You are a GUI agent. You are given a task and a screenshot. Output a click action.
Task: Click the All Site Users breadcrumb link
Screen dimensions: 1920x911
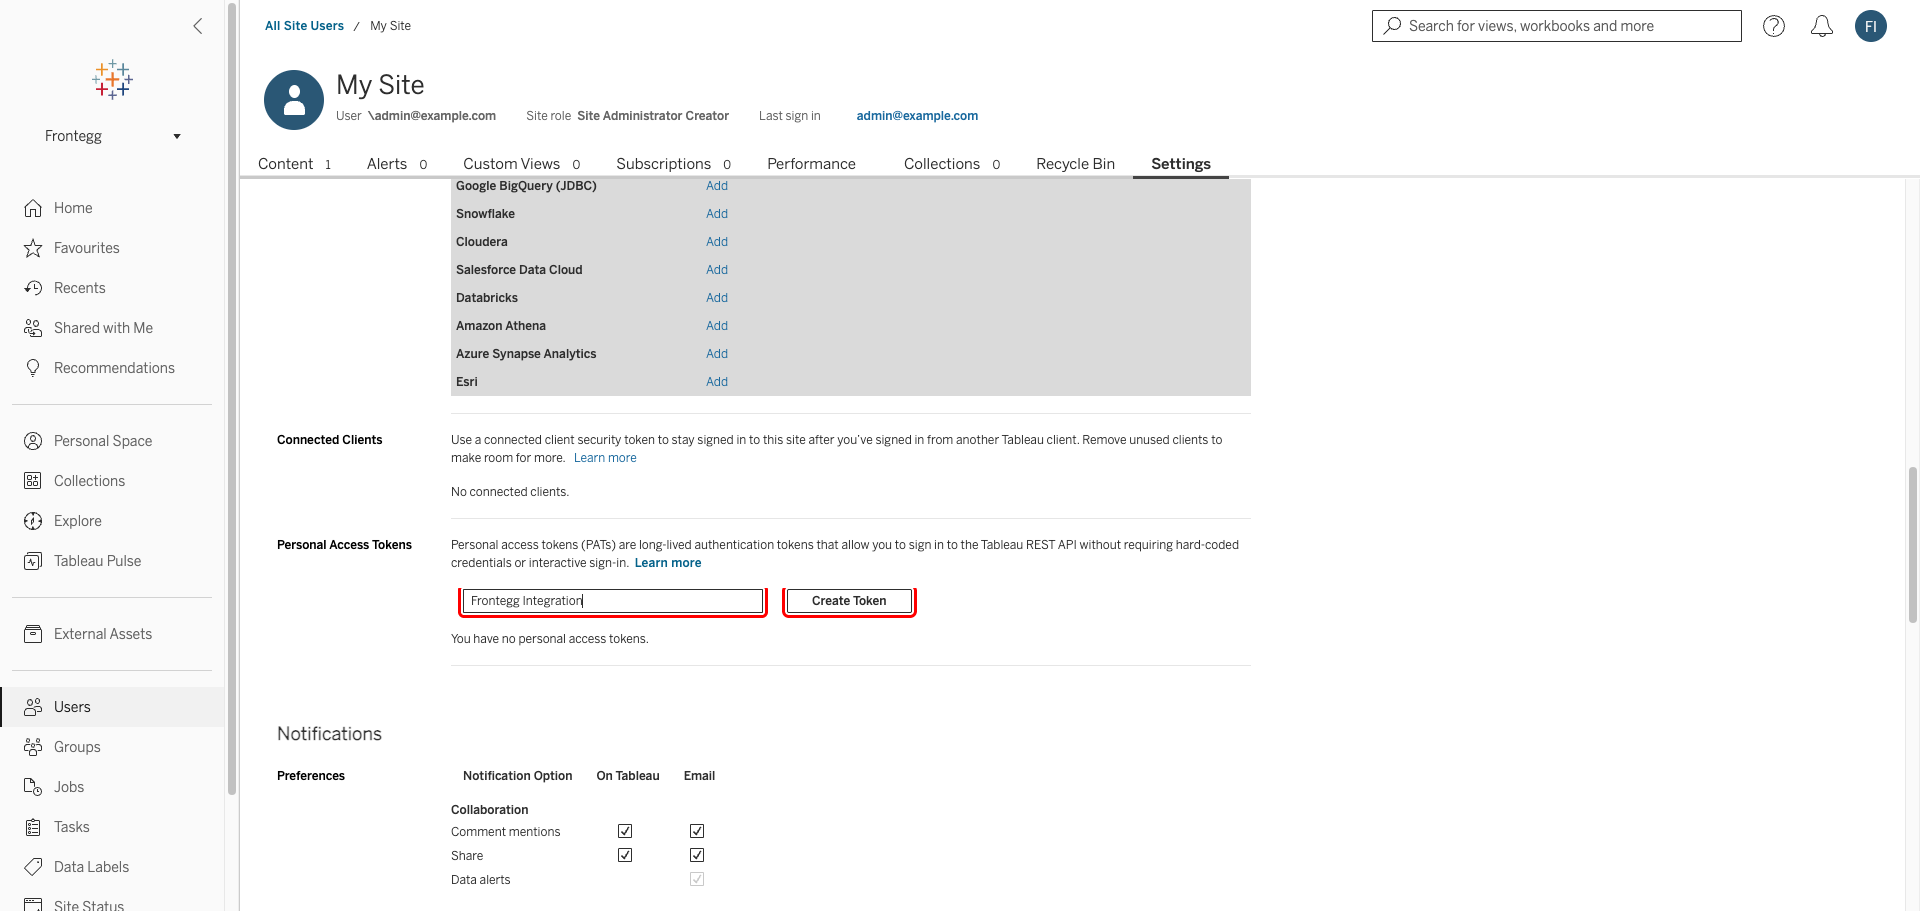pos(304,26)
